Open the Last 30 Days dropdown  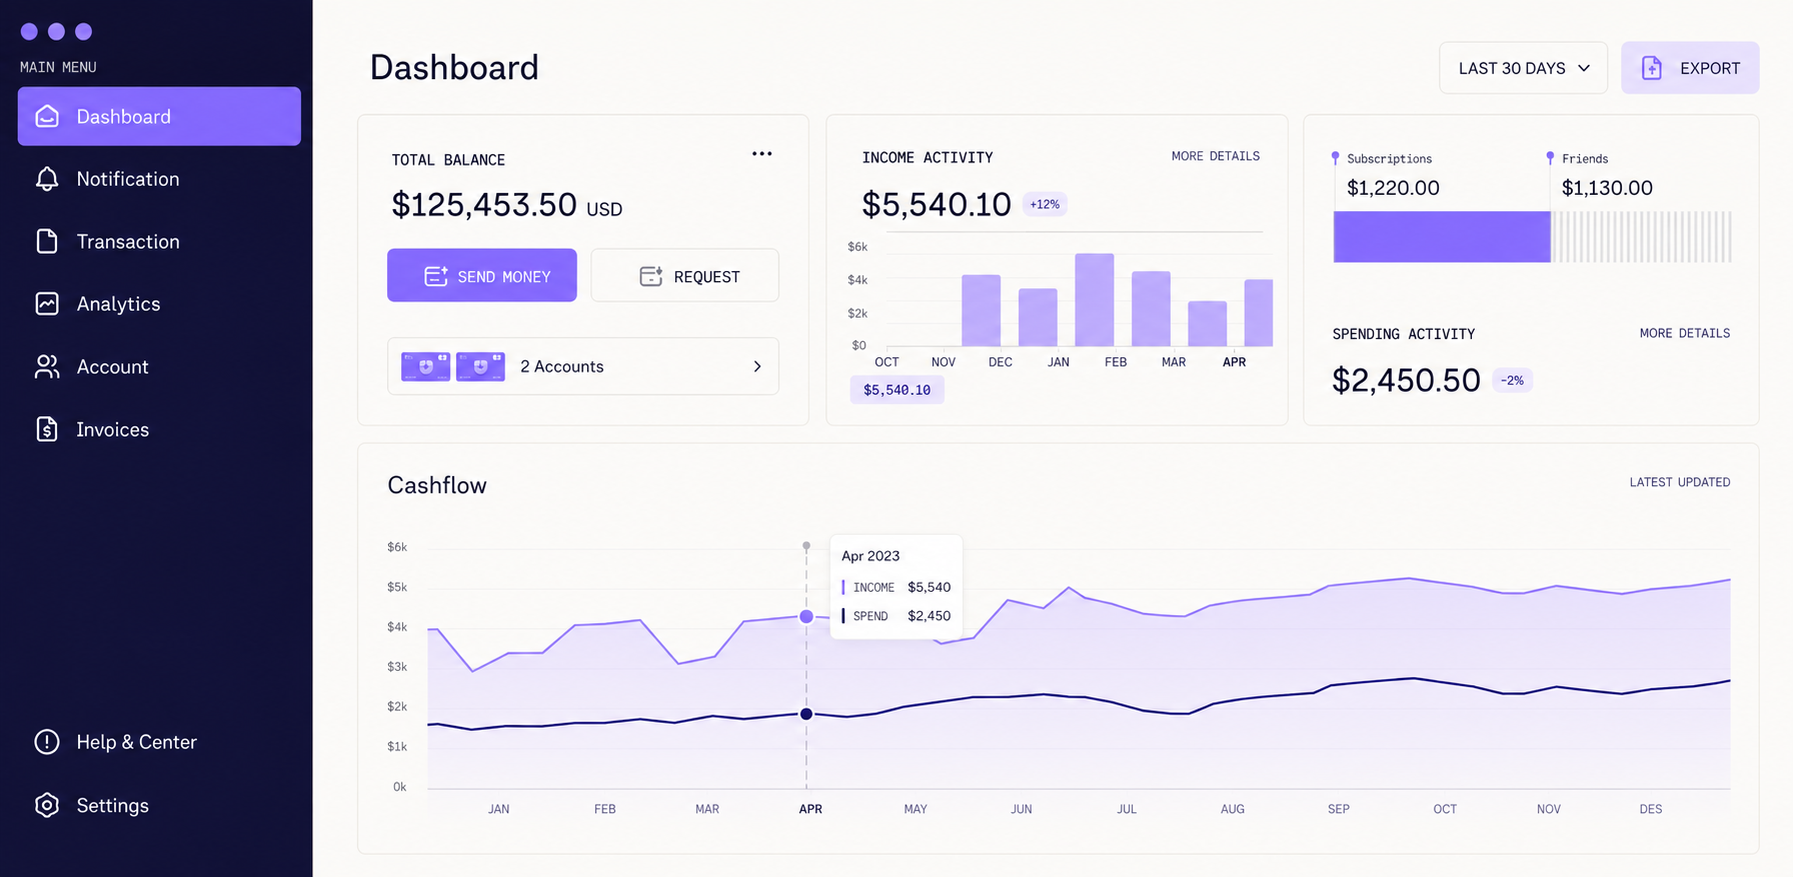click(x=1523, y=68)
